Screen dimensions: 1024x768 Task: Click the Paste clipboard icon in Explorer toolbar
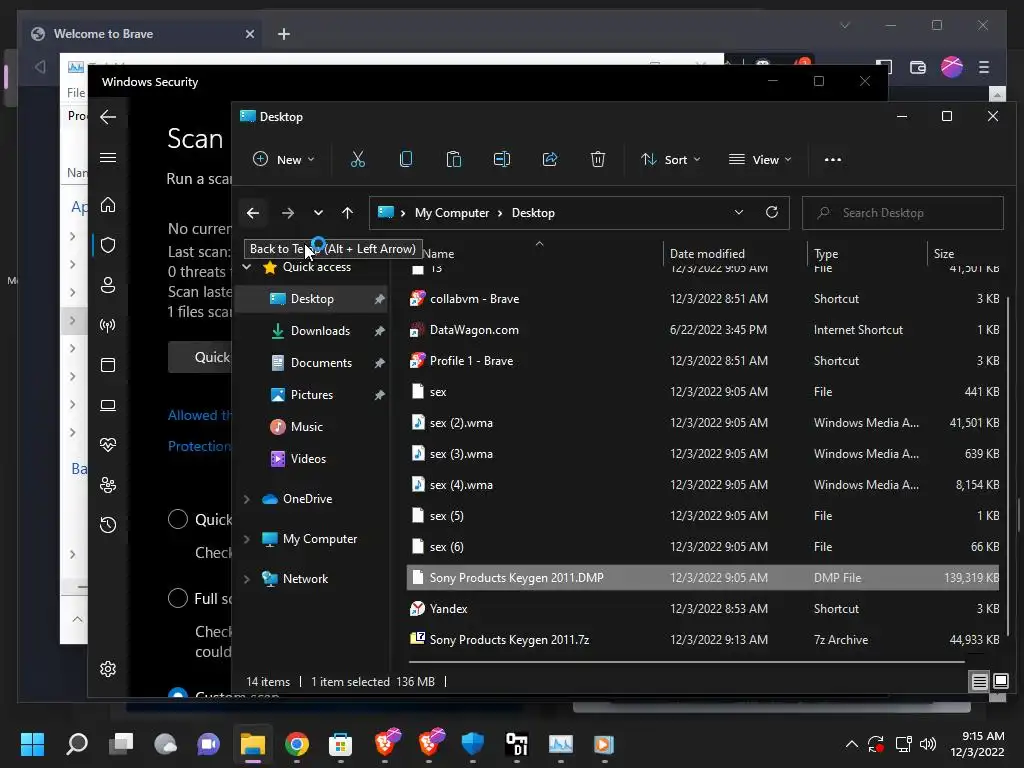[454, 159]
